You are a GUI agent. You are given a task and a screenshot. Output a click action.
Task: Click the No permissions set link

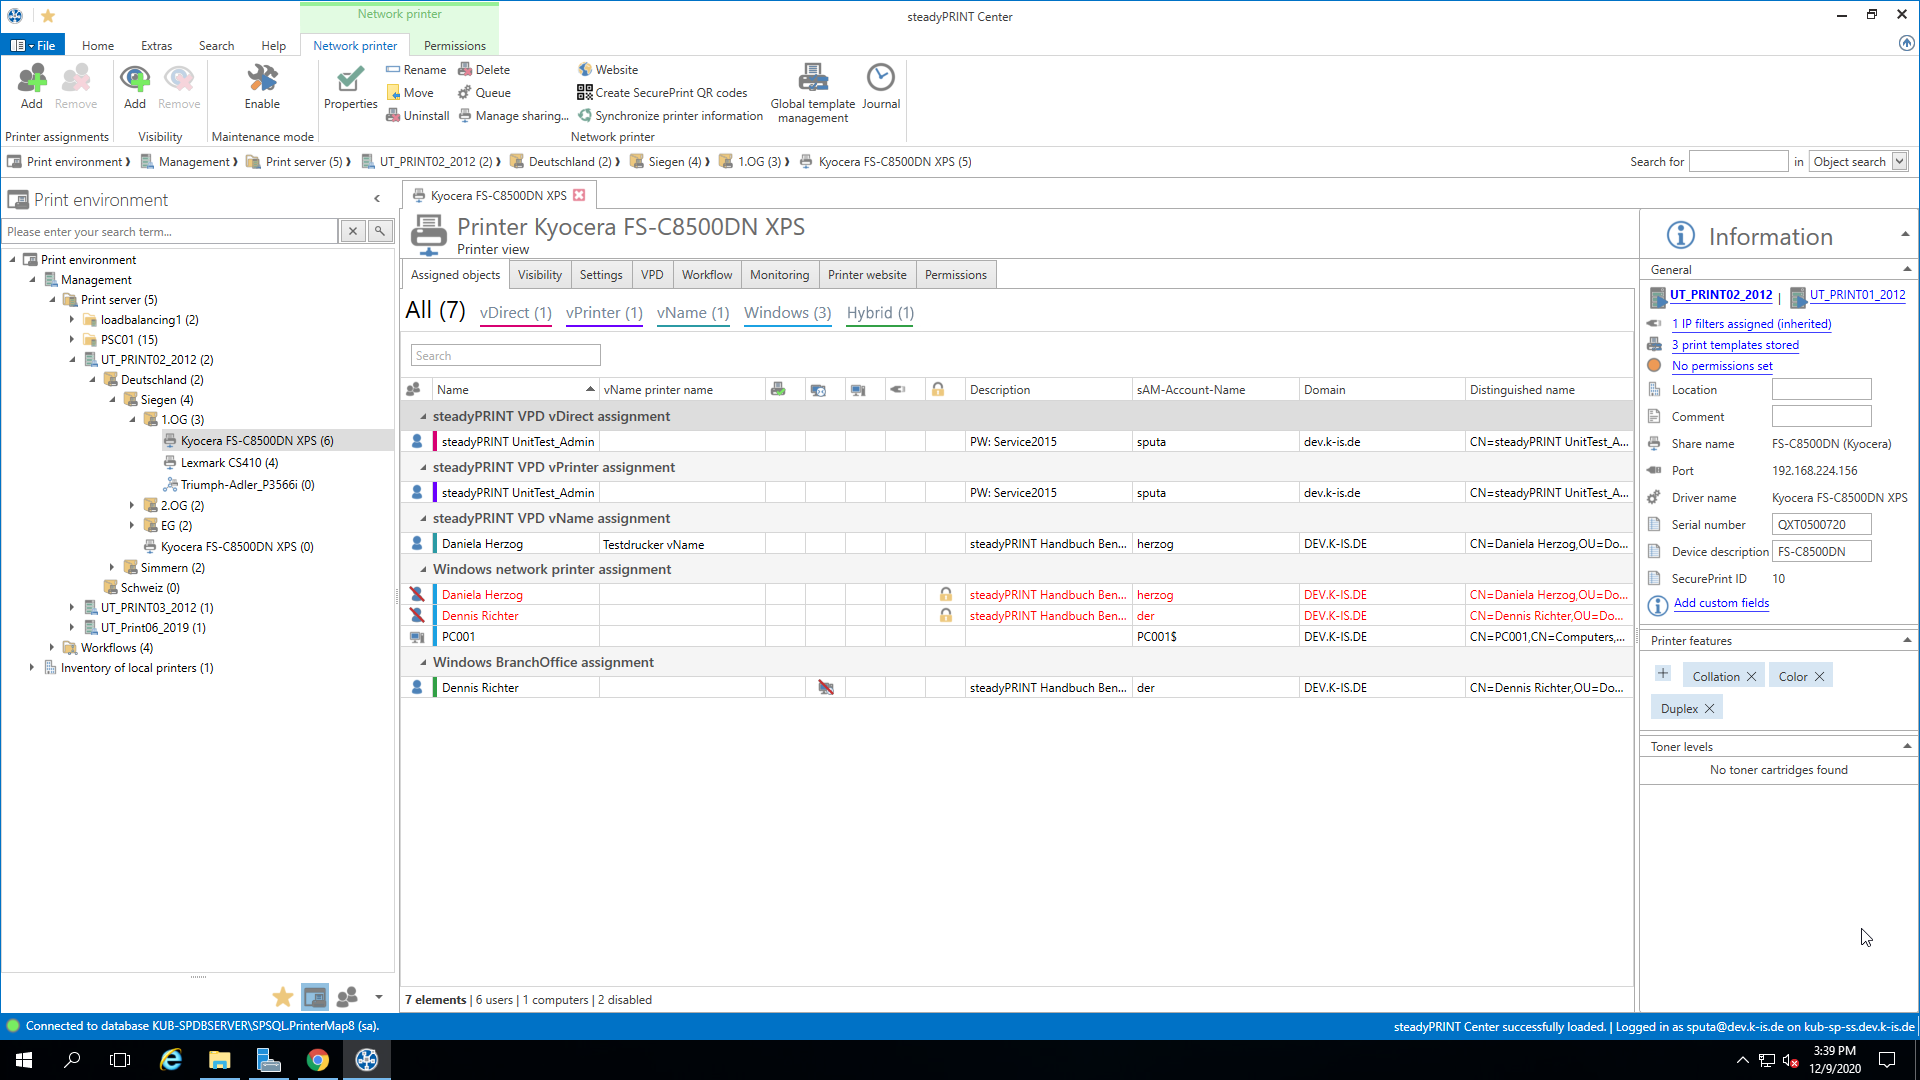(x=1722, y=366)
